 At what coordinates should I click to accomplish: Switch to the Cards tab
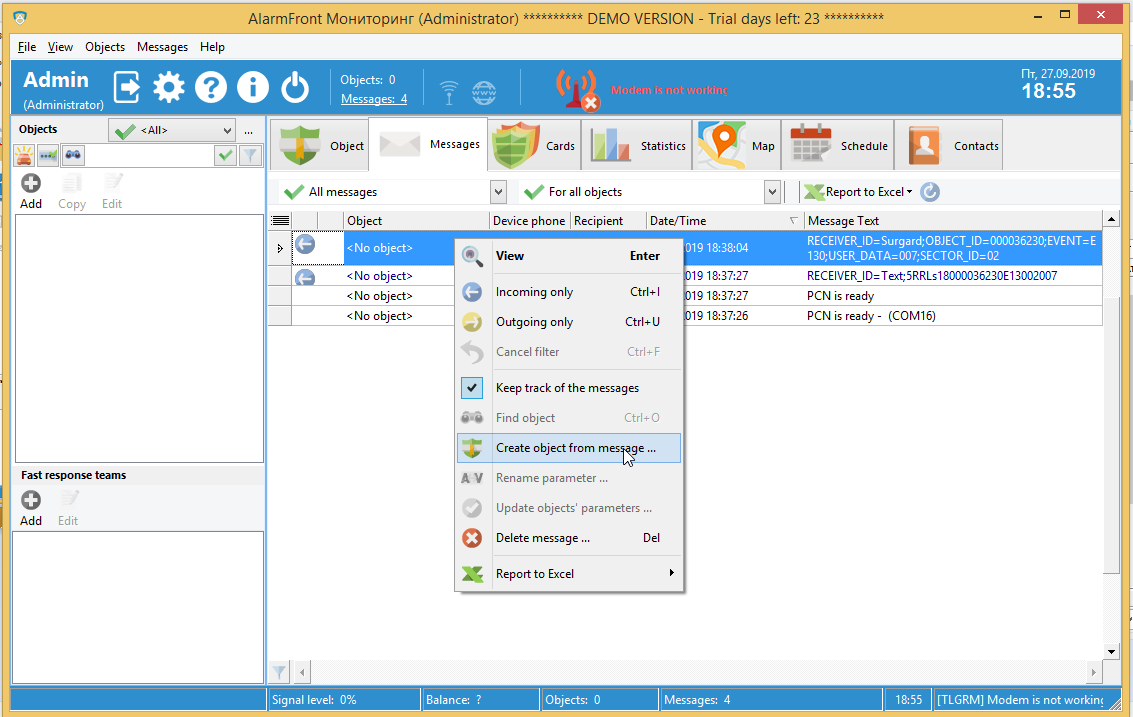pos(535,145)
